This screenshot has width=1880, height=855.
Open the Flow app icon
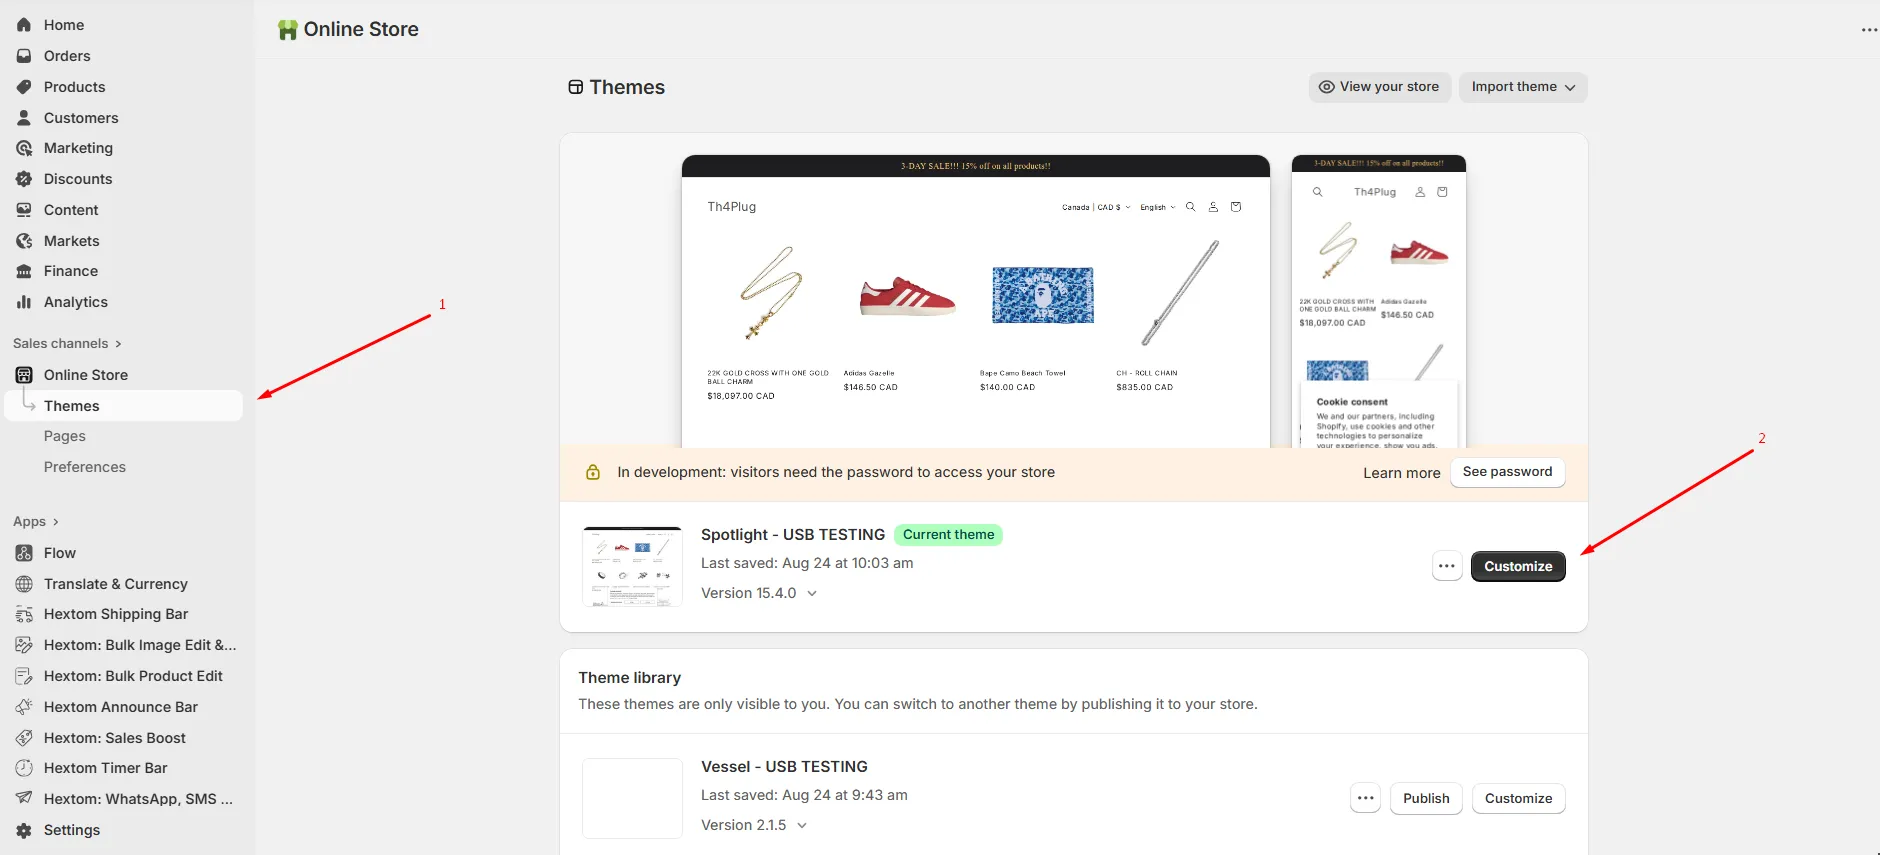pos(24,553)
